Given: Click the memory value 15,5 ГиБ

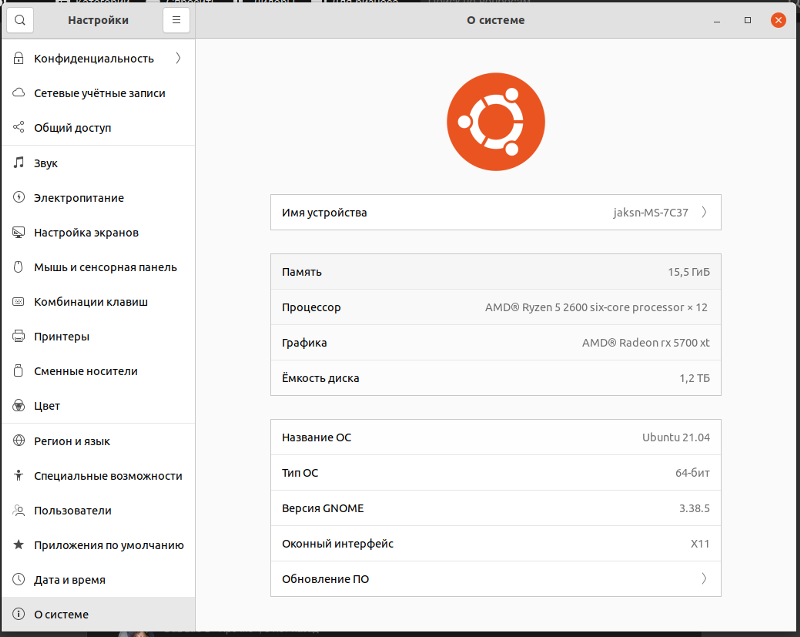Looking at the screenshot, I should pyautogui.click(x=689, y=272).
